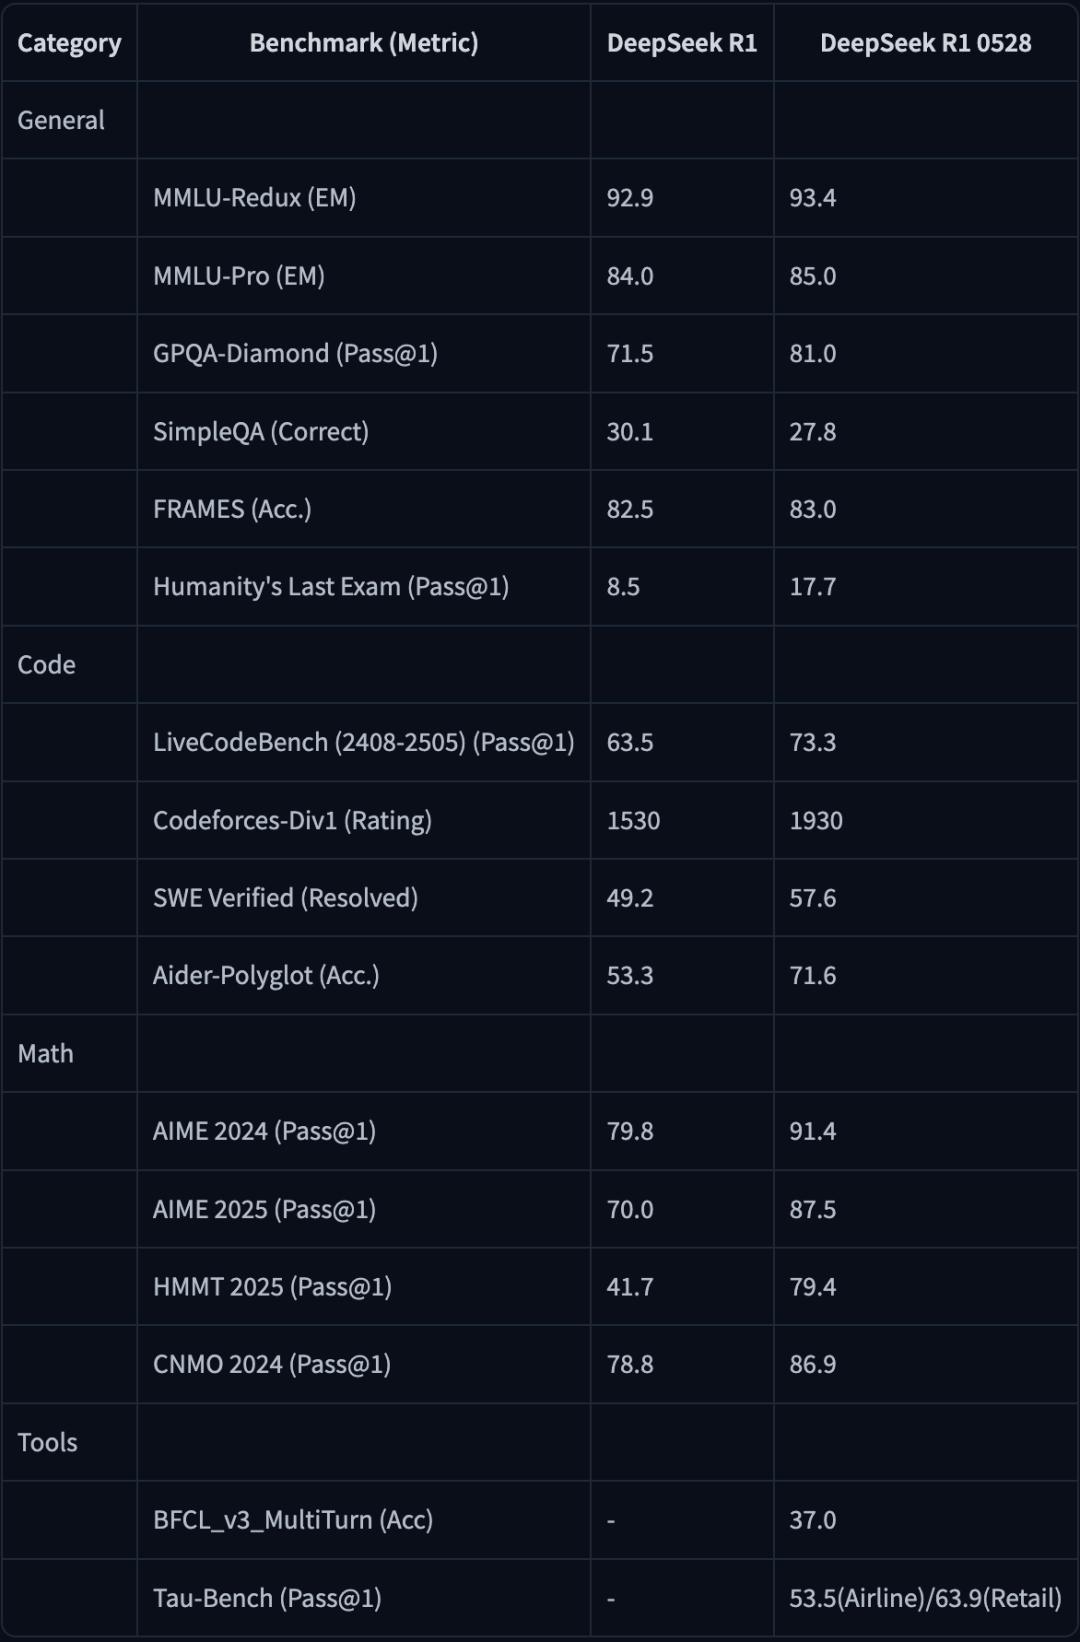The width and height of the screenshot is (1080, 1642).
Task: Click the Humanity's Last Exam benchmark cell
Action: (331, 587)
